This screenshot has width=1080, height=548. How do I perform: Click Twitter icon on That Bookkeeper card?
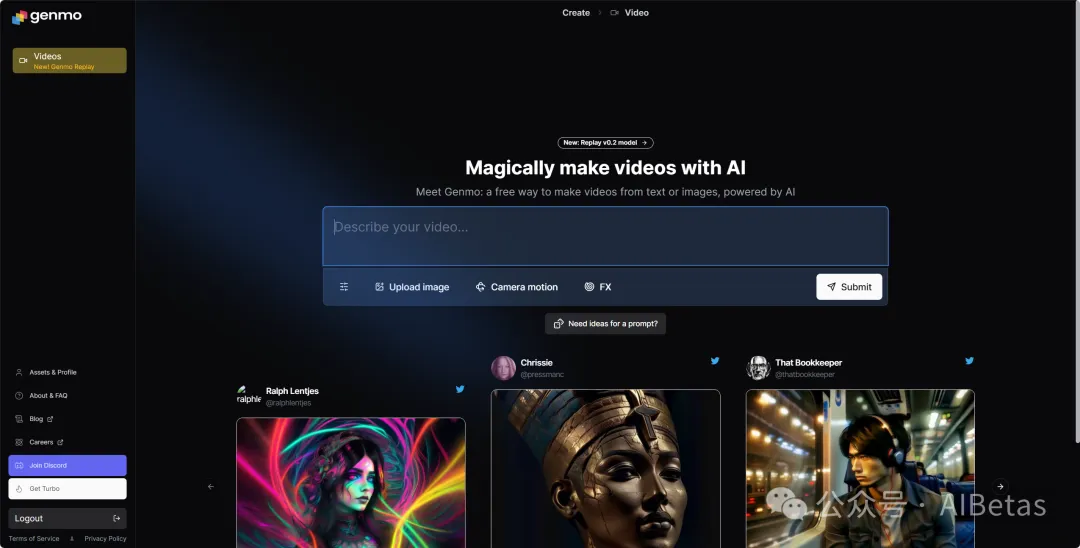click(x=969, y=361)
